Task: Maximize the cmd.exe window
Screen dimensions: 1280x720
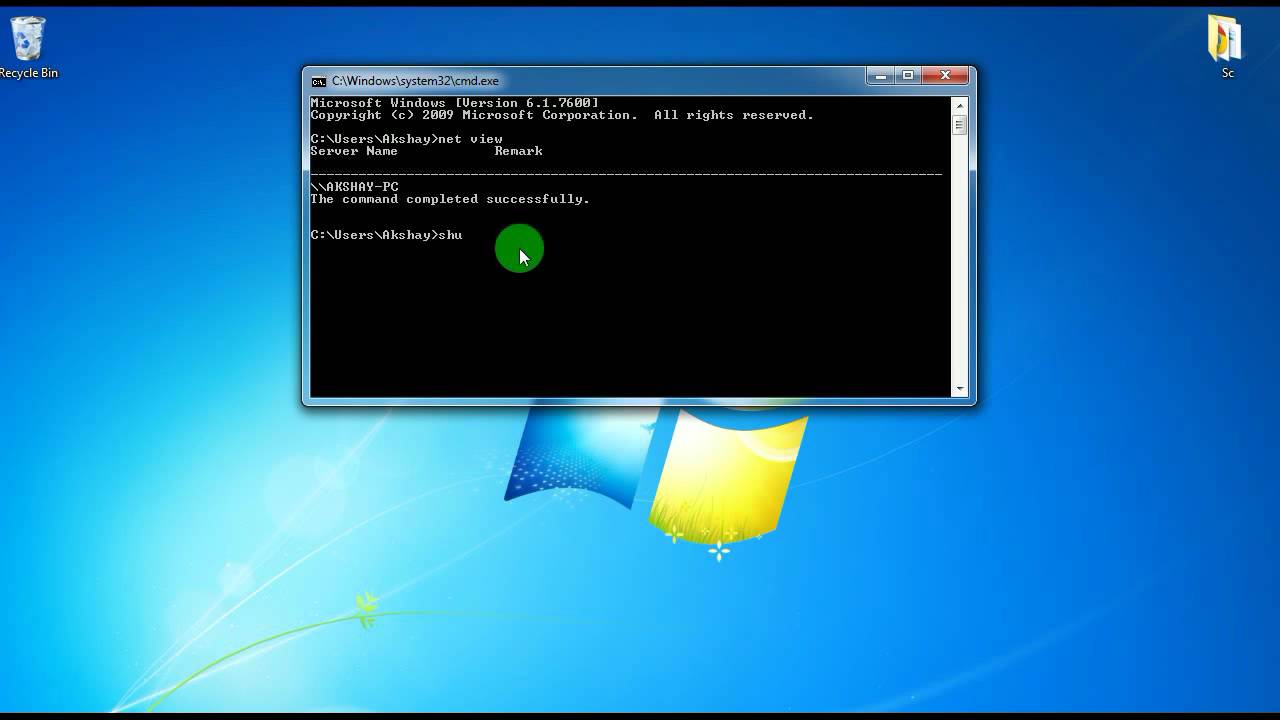Action: (x=908, y=76)
